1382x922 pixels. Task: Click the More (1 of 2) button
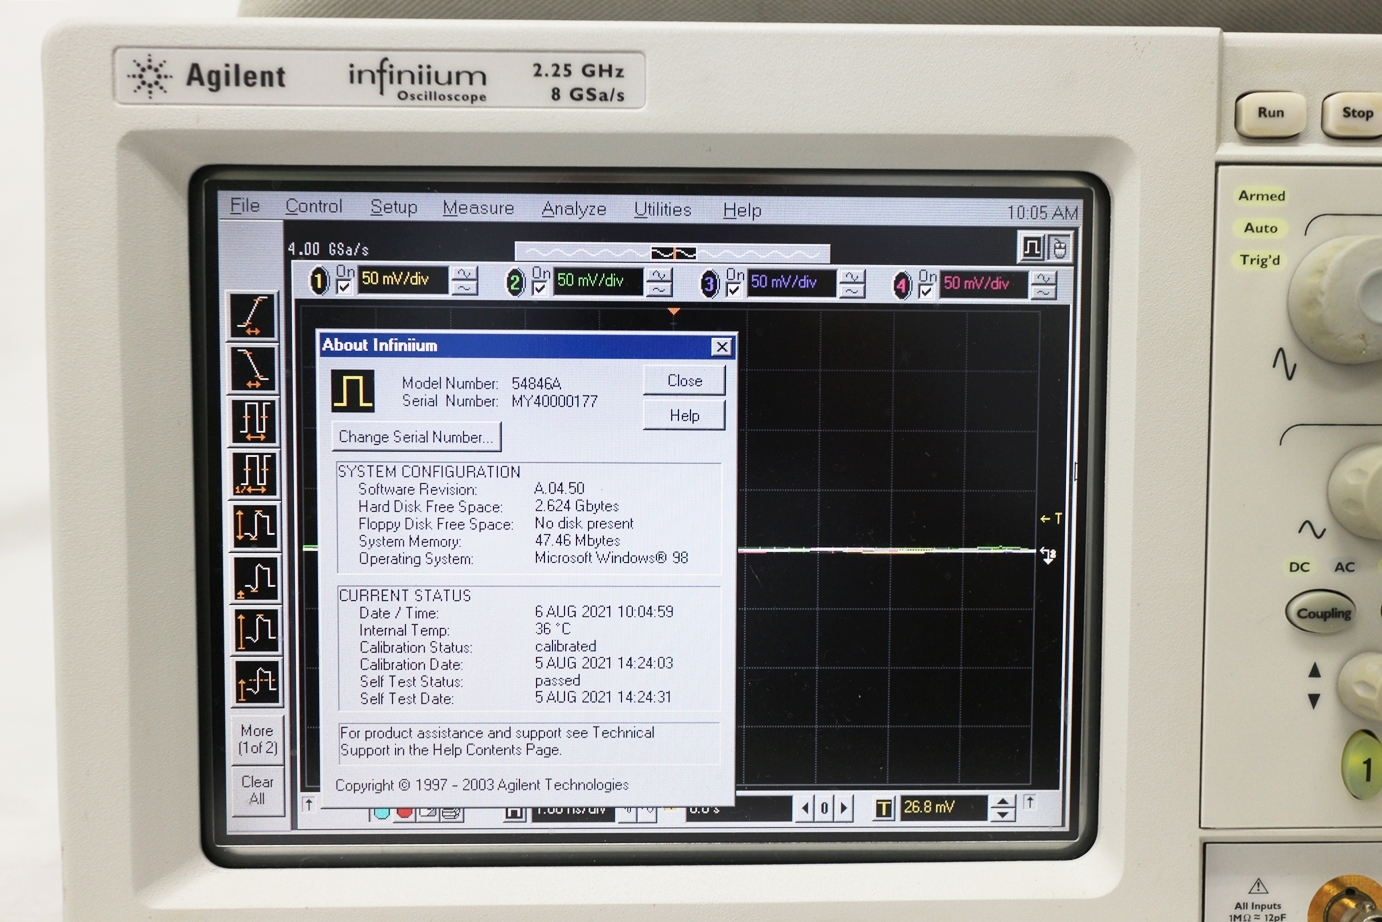pyautogui.click(x=257, y=740)
